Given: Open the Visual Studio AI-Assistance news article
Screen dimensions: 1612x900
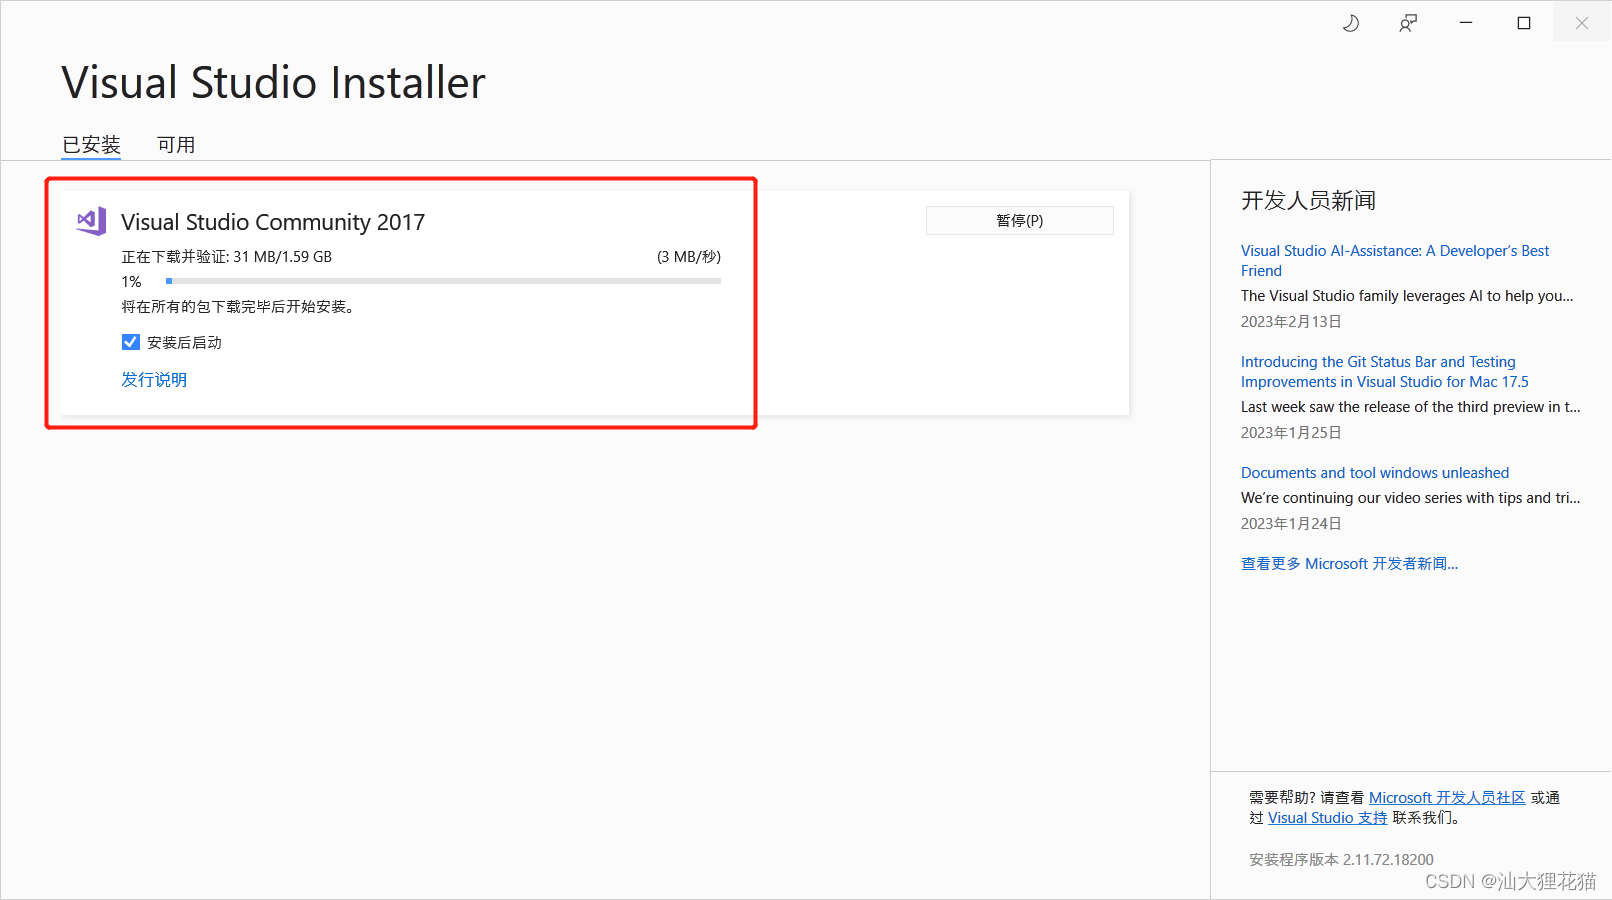Looking at the screenshot, I should click(1394, 260).
